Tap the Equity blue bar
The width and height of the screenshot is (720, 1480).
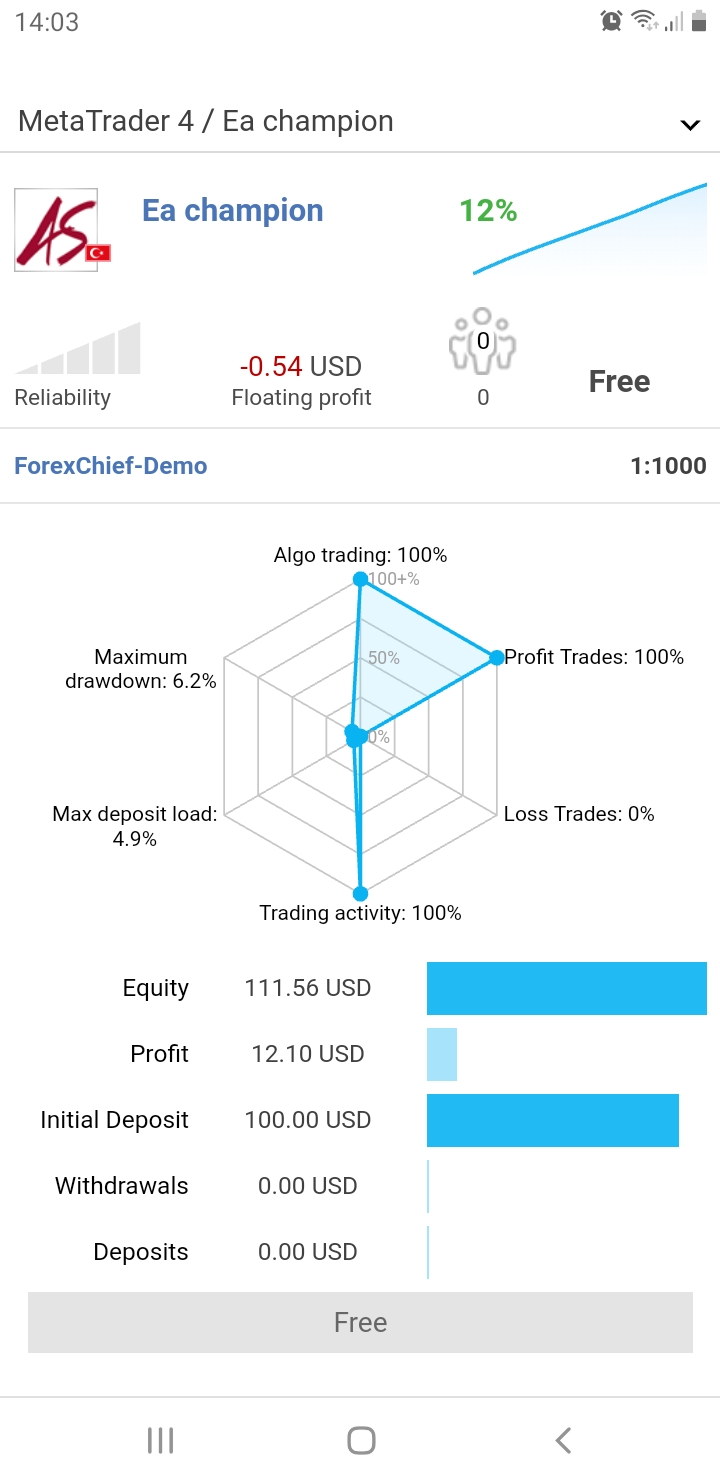(566, 988)
